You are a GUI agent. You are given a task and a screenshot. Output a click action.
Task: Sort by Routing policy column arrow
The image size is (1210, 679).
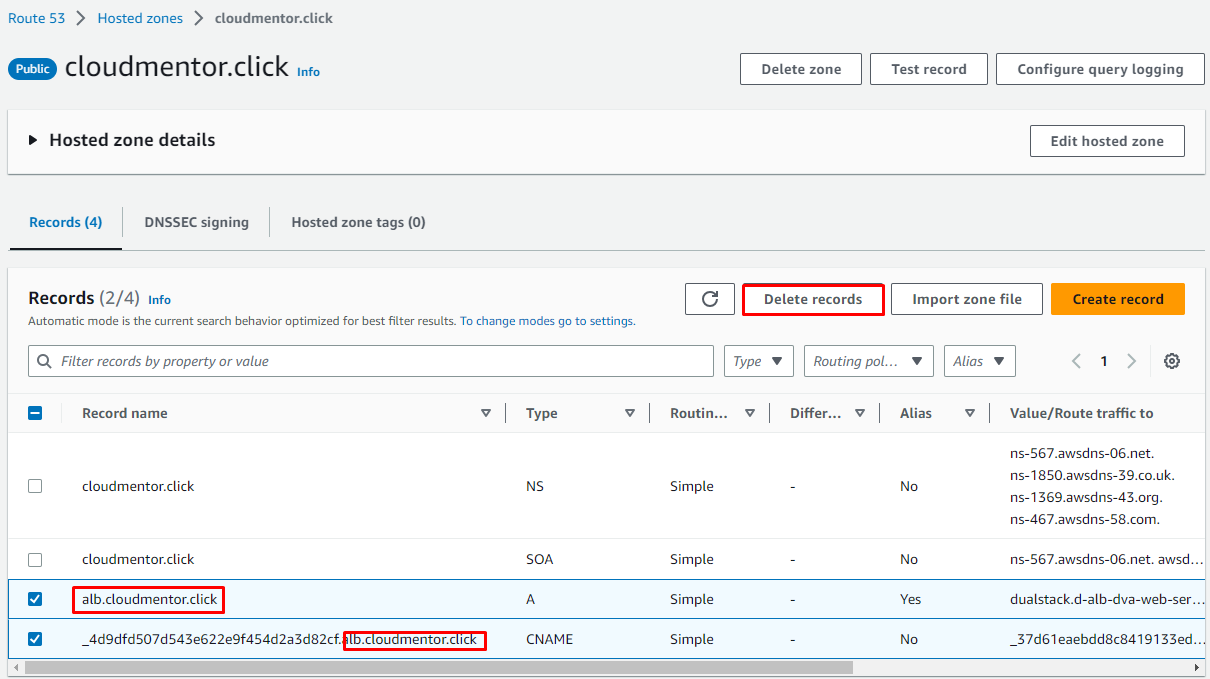pos(750,413)
